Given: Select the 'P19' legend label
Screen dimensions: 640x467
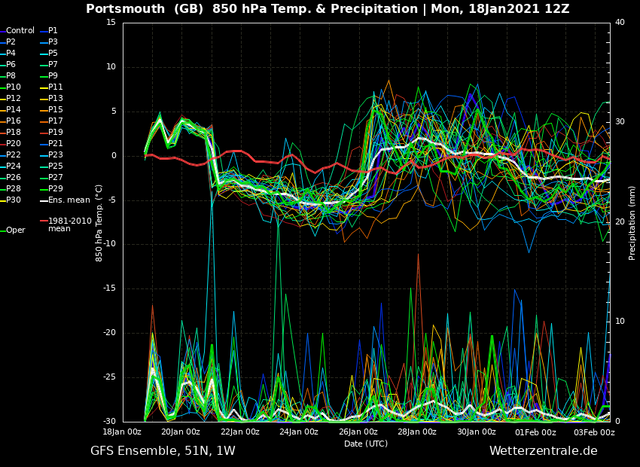Looking at the screenshot, I should (x=52, y=132).
